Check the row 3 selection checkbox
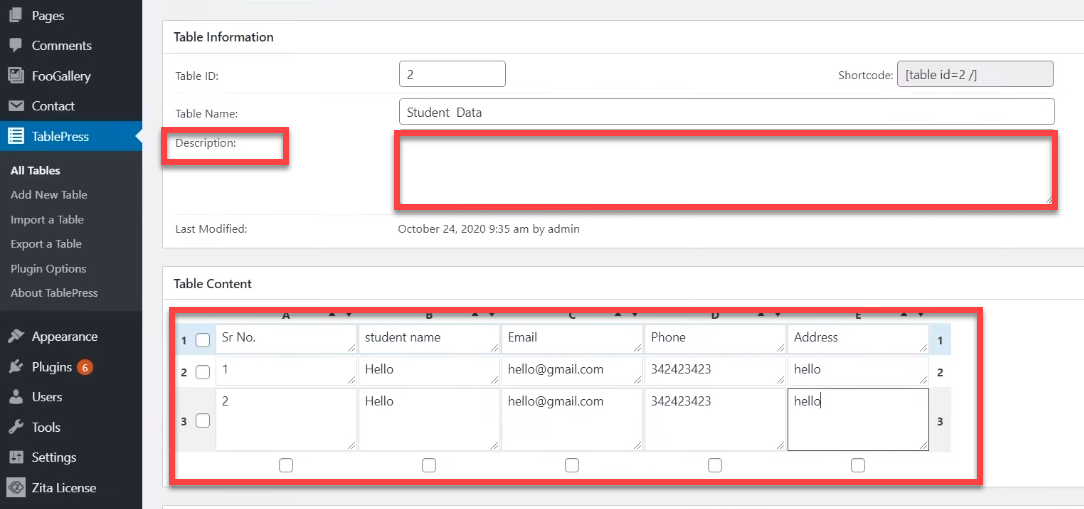This screenshot has height=509, width=1084. pyautogui.click(x=203, y=420)
